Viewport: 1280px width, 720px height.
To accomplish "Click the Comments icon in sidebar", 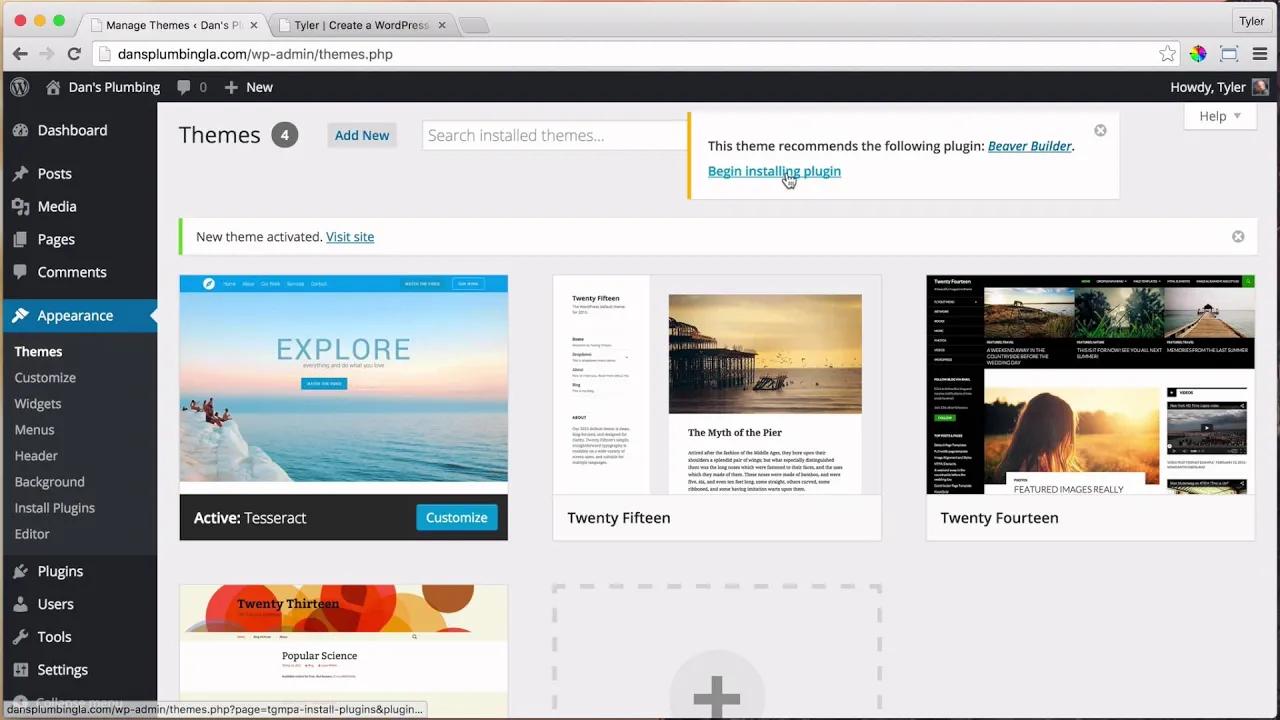I will pos(20,272).
